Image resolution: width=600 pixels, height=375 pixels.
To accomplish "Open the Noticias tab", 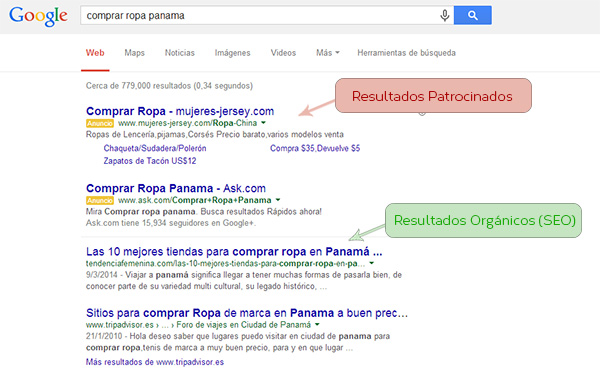I will coord(179,53).
